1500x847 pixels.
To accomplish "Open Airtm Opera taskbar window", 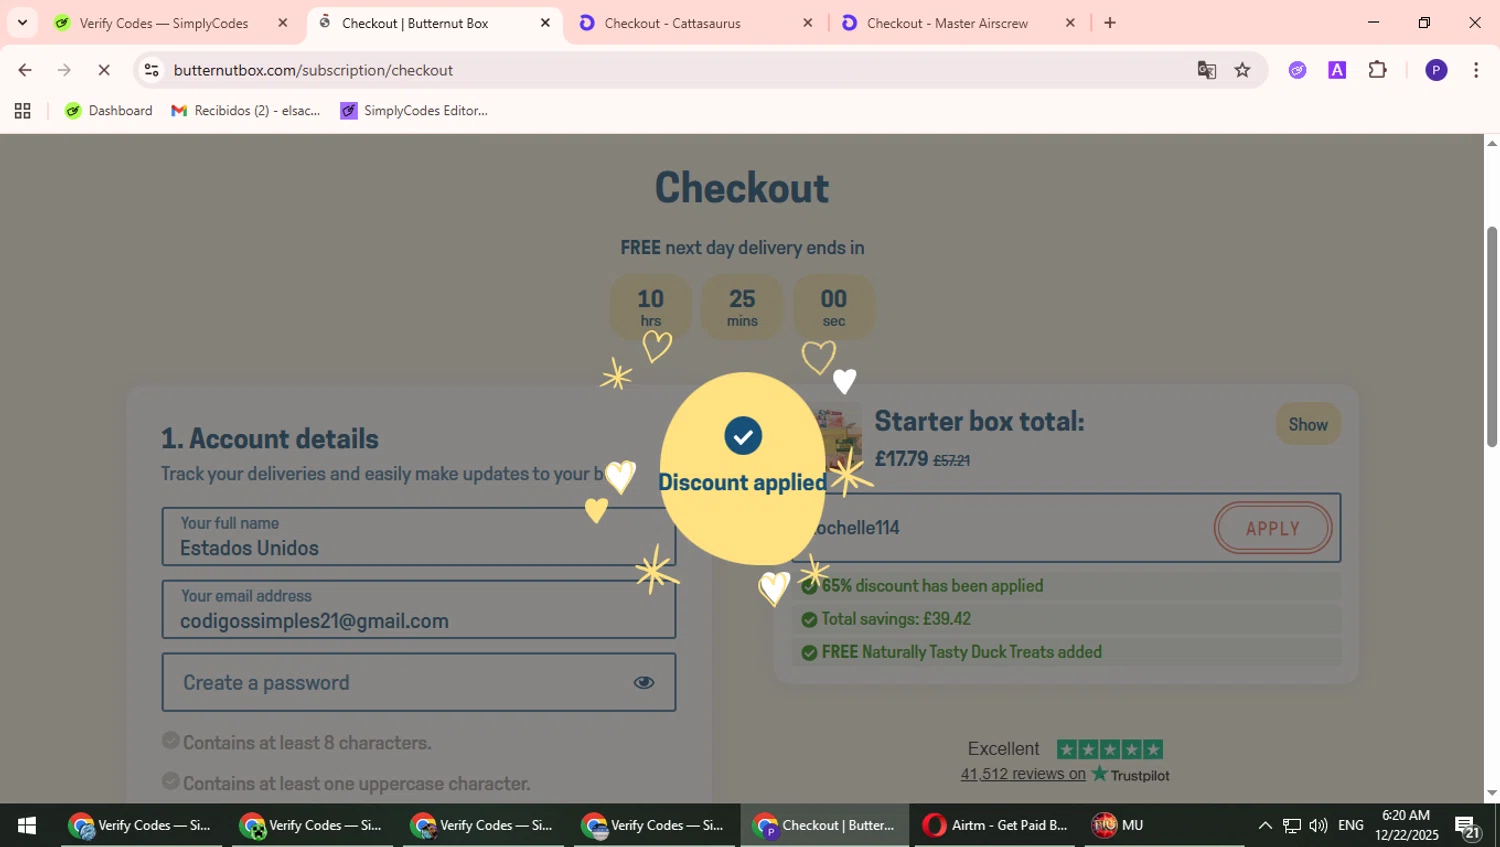I will [x=995, y=826].
